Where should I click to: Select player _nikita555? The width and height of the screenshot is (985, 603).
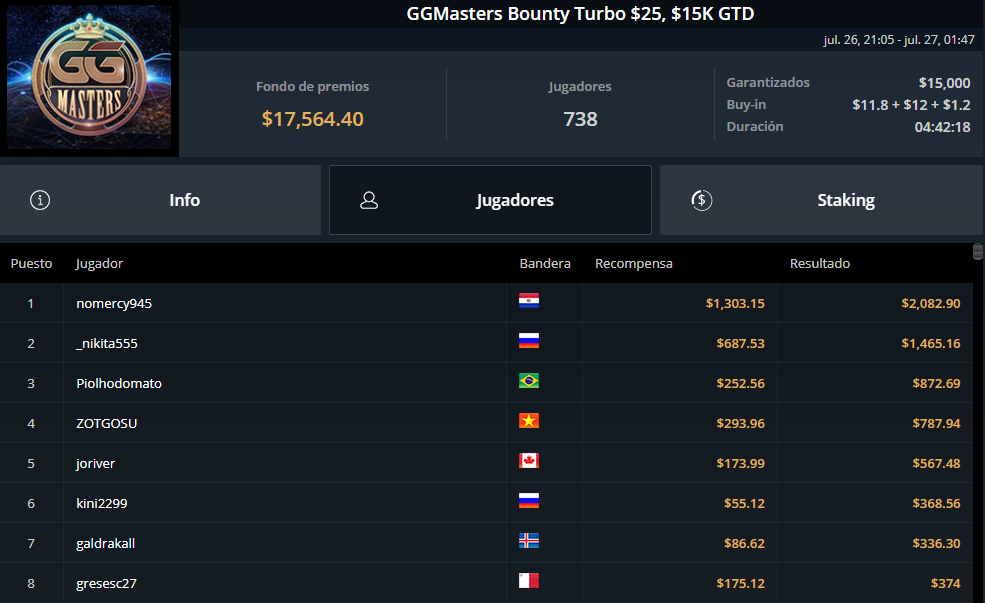coord(107,344)
